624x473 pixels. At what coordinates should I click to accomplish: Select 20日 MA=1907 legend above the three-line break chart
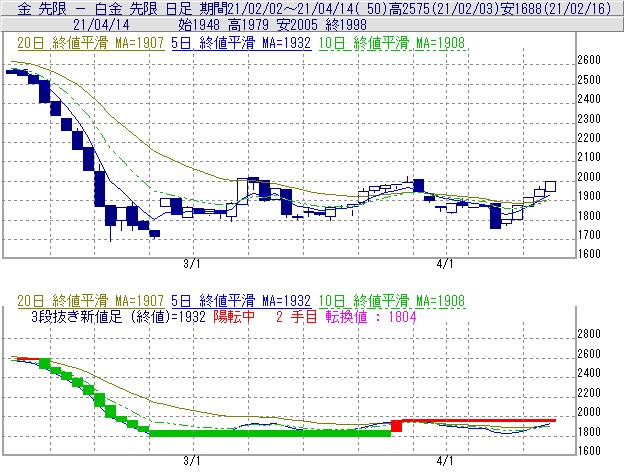(x=91, y=301)
